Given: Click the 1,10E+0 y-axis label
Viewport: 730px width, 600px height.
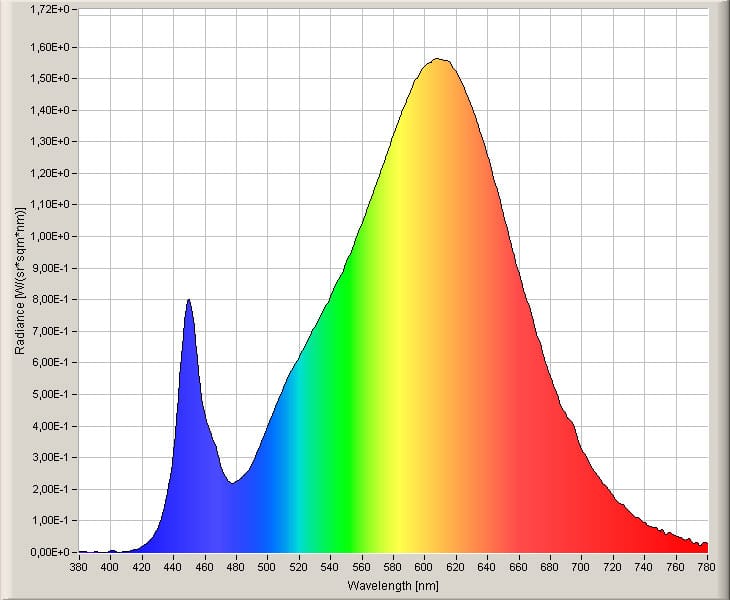Looking at the screenshot, I should coord(49,204).
